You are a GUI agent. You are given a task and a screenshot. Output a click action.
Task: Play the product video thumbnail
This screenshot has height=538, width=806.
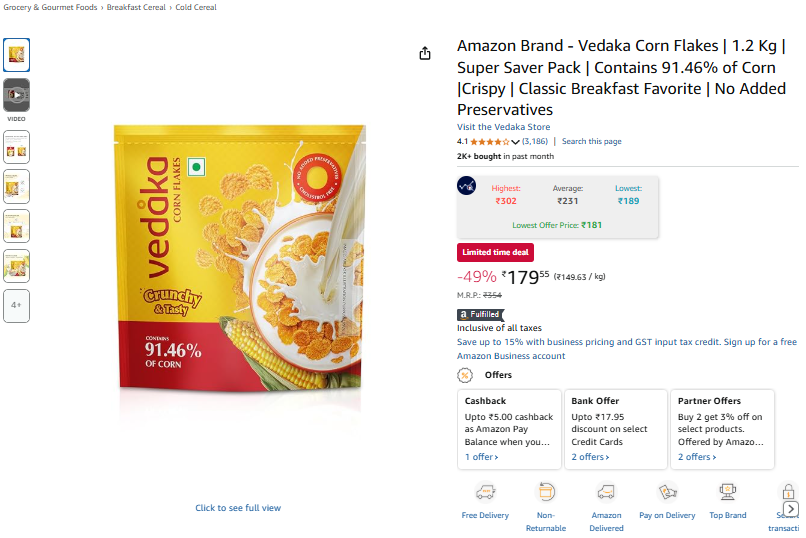(16, 95)
